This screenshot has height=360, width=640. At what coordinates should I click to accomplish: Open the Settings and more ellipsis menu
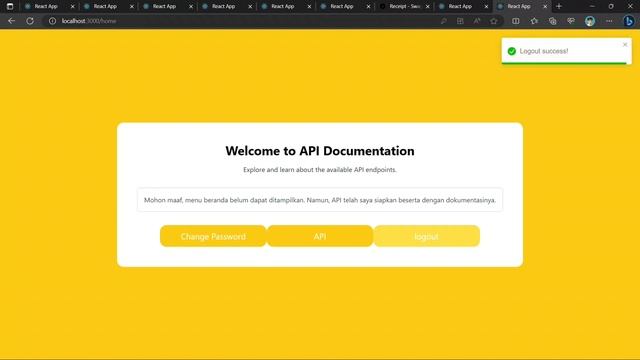609,21
